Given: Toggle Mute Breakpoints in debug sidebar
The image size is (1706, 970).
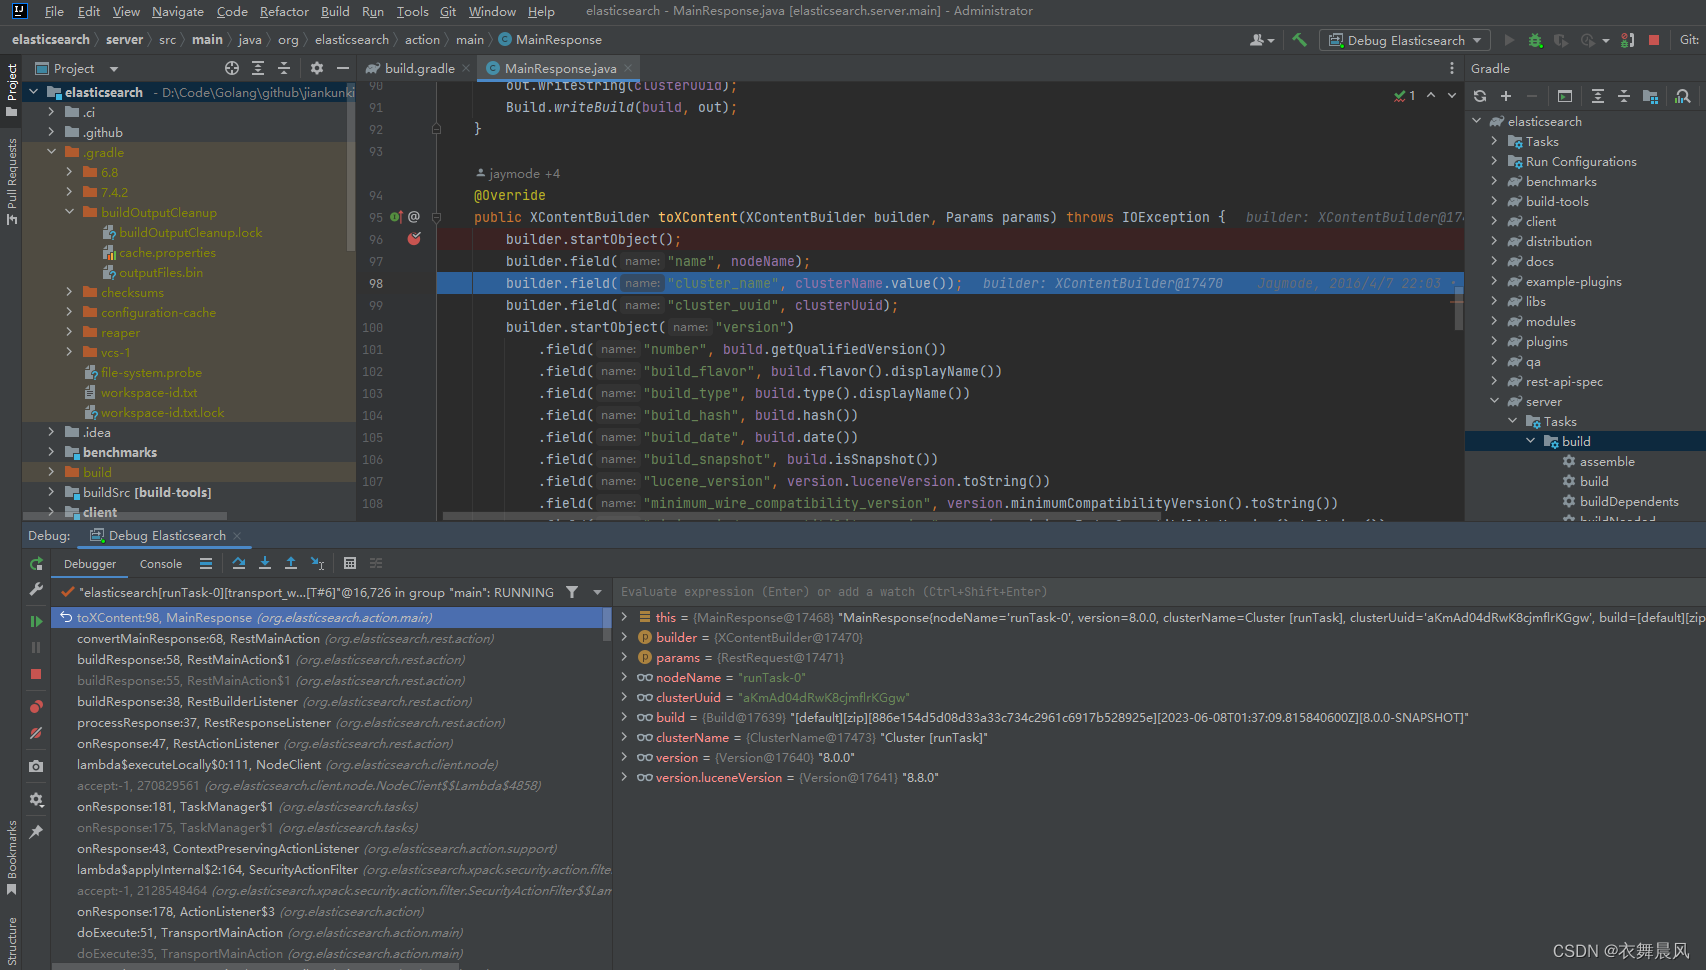Looking at the screenshot, I should (x=36, y=733).
